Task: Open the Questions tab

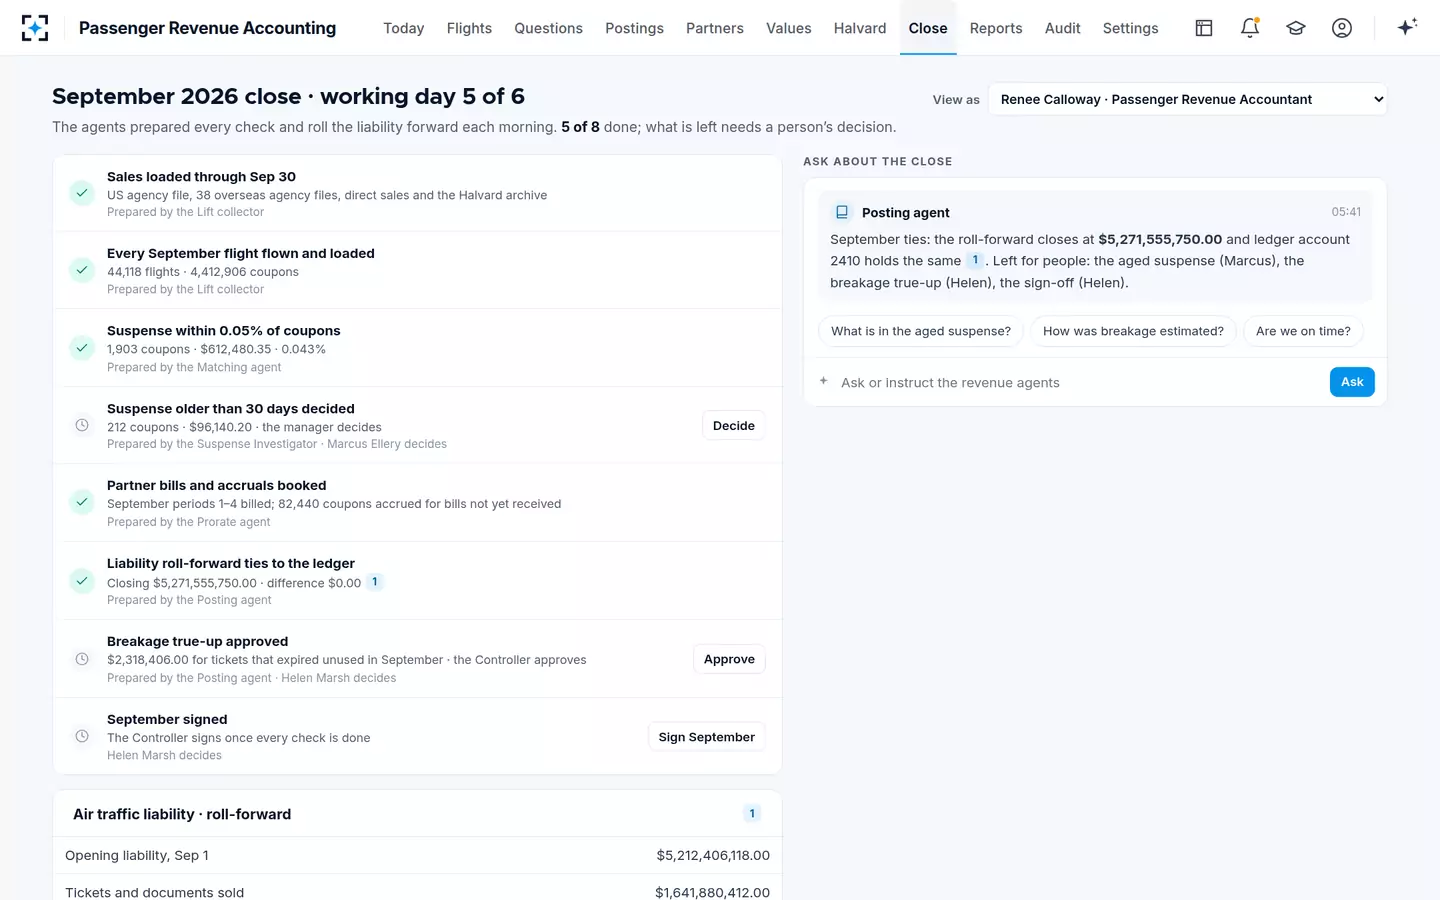Action: point(548,28)
